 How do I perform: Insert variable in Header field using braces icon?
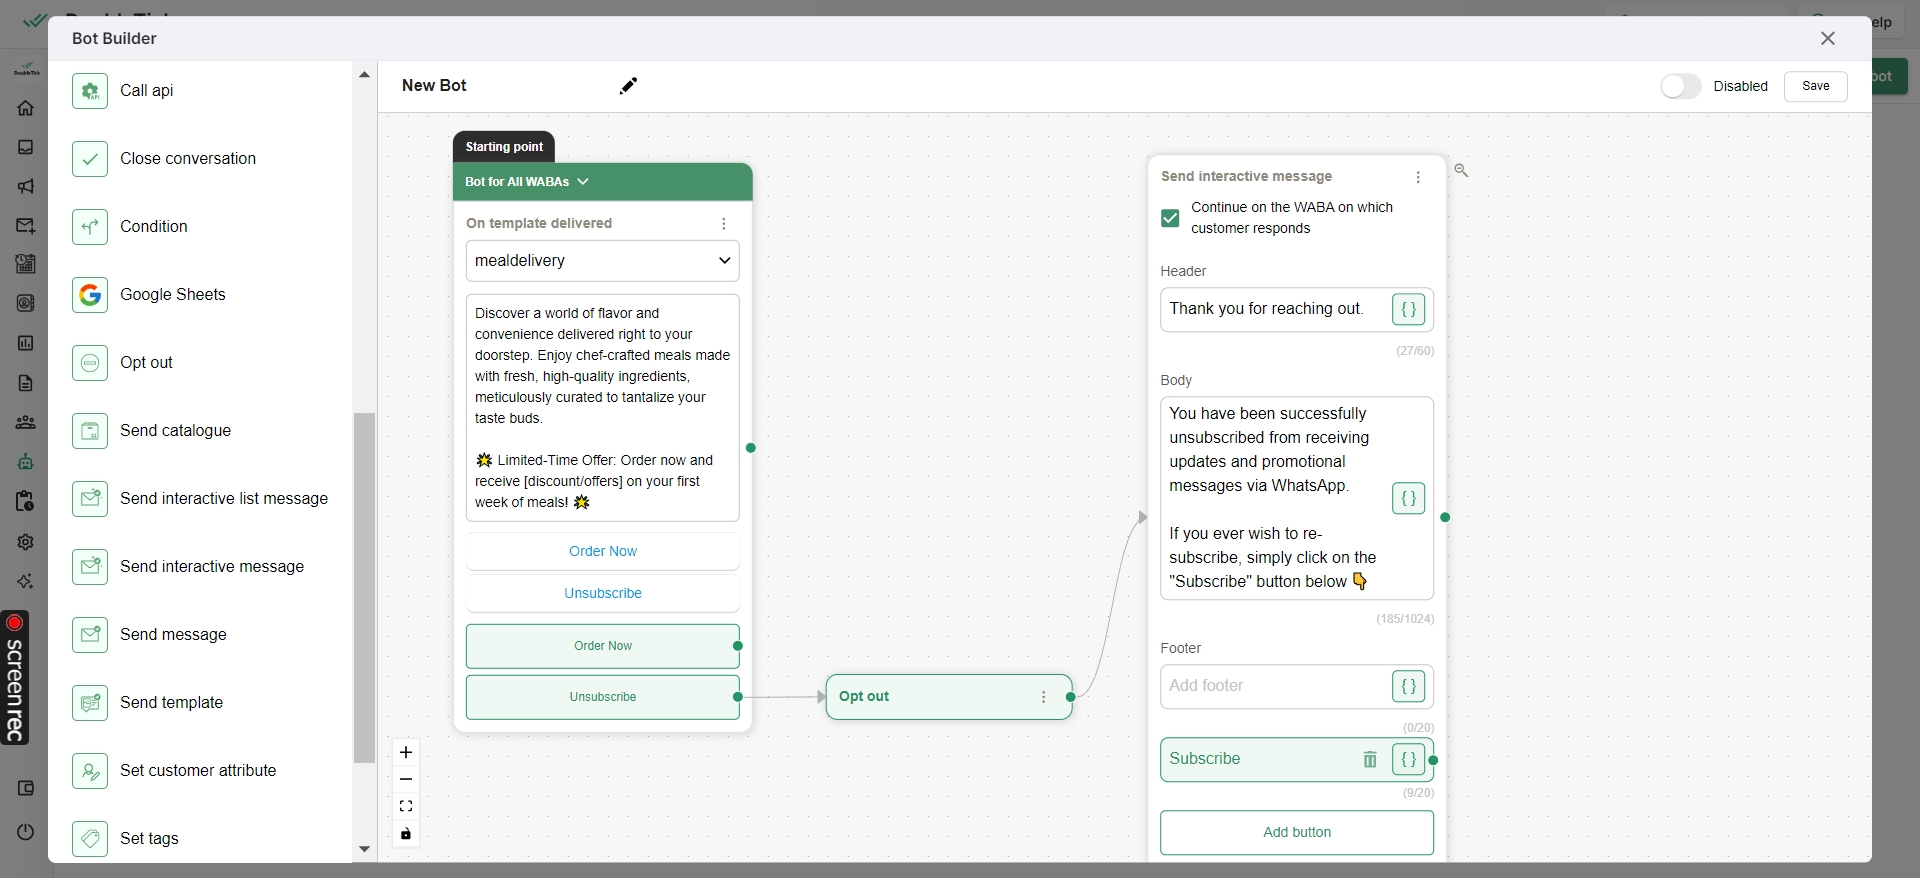(x=1408, y=310)
